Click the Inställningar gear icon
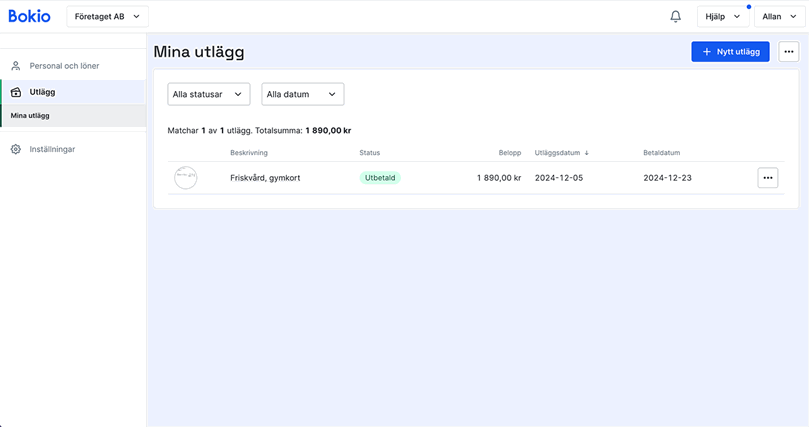809x427 pixels. (x=16, y=149)
